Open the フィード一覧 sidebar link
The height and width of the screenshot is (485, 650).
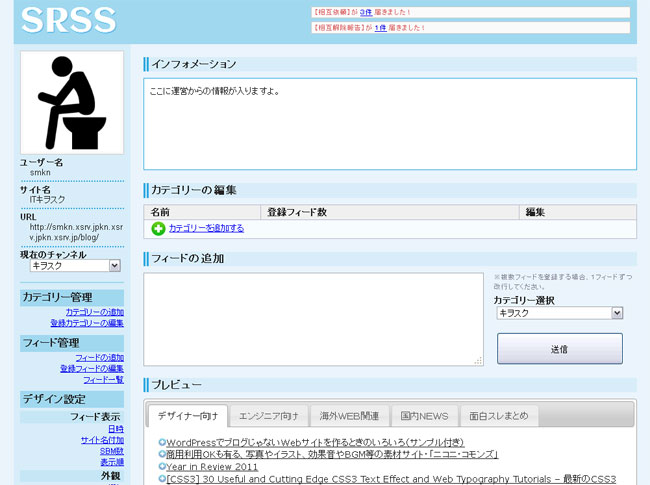(103, 380)
